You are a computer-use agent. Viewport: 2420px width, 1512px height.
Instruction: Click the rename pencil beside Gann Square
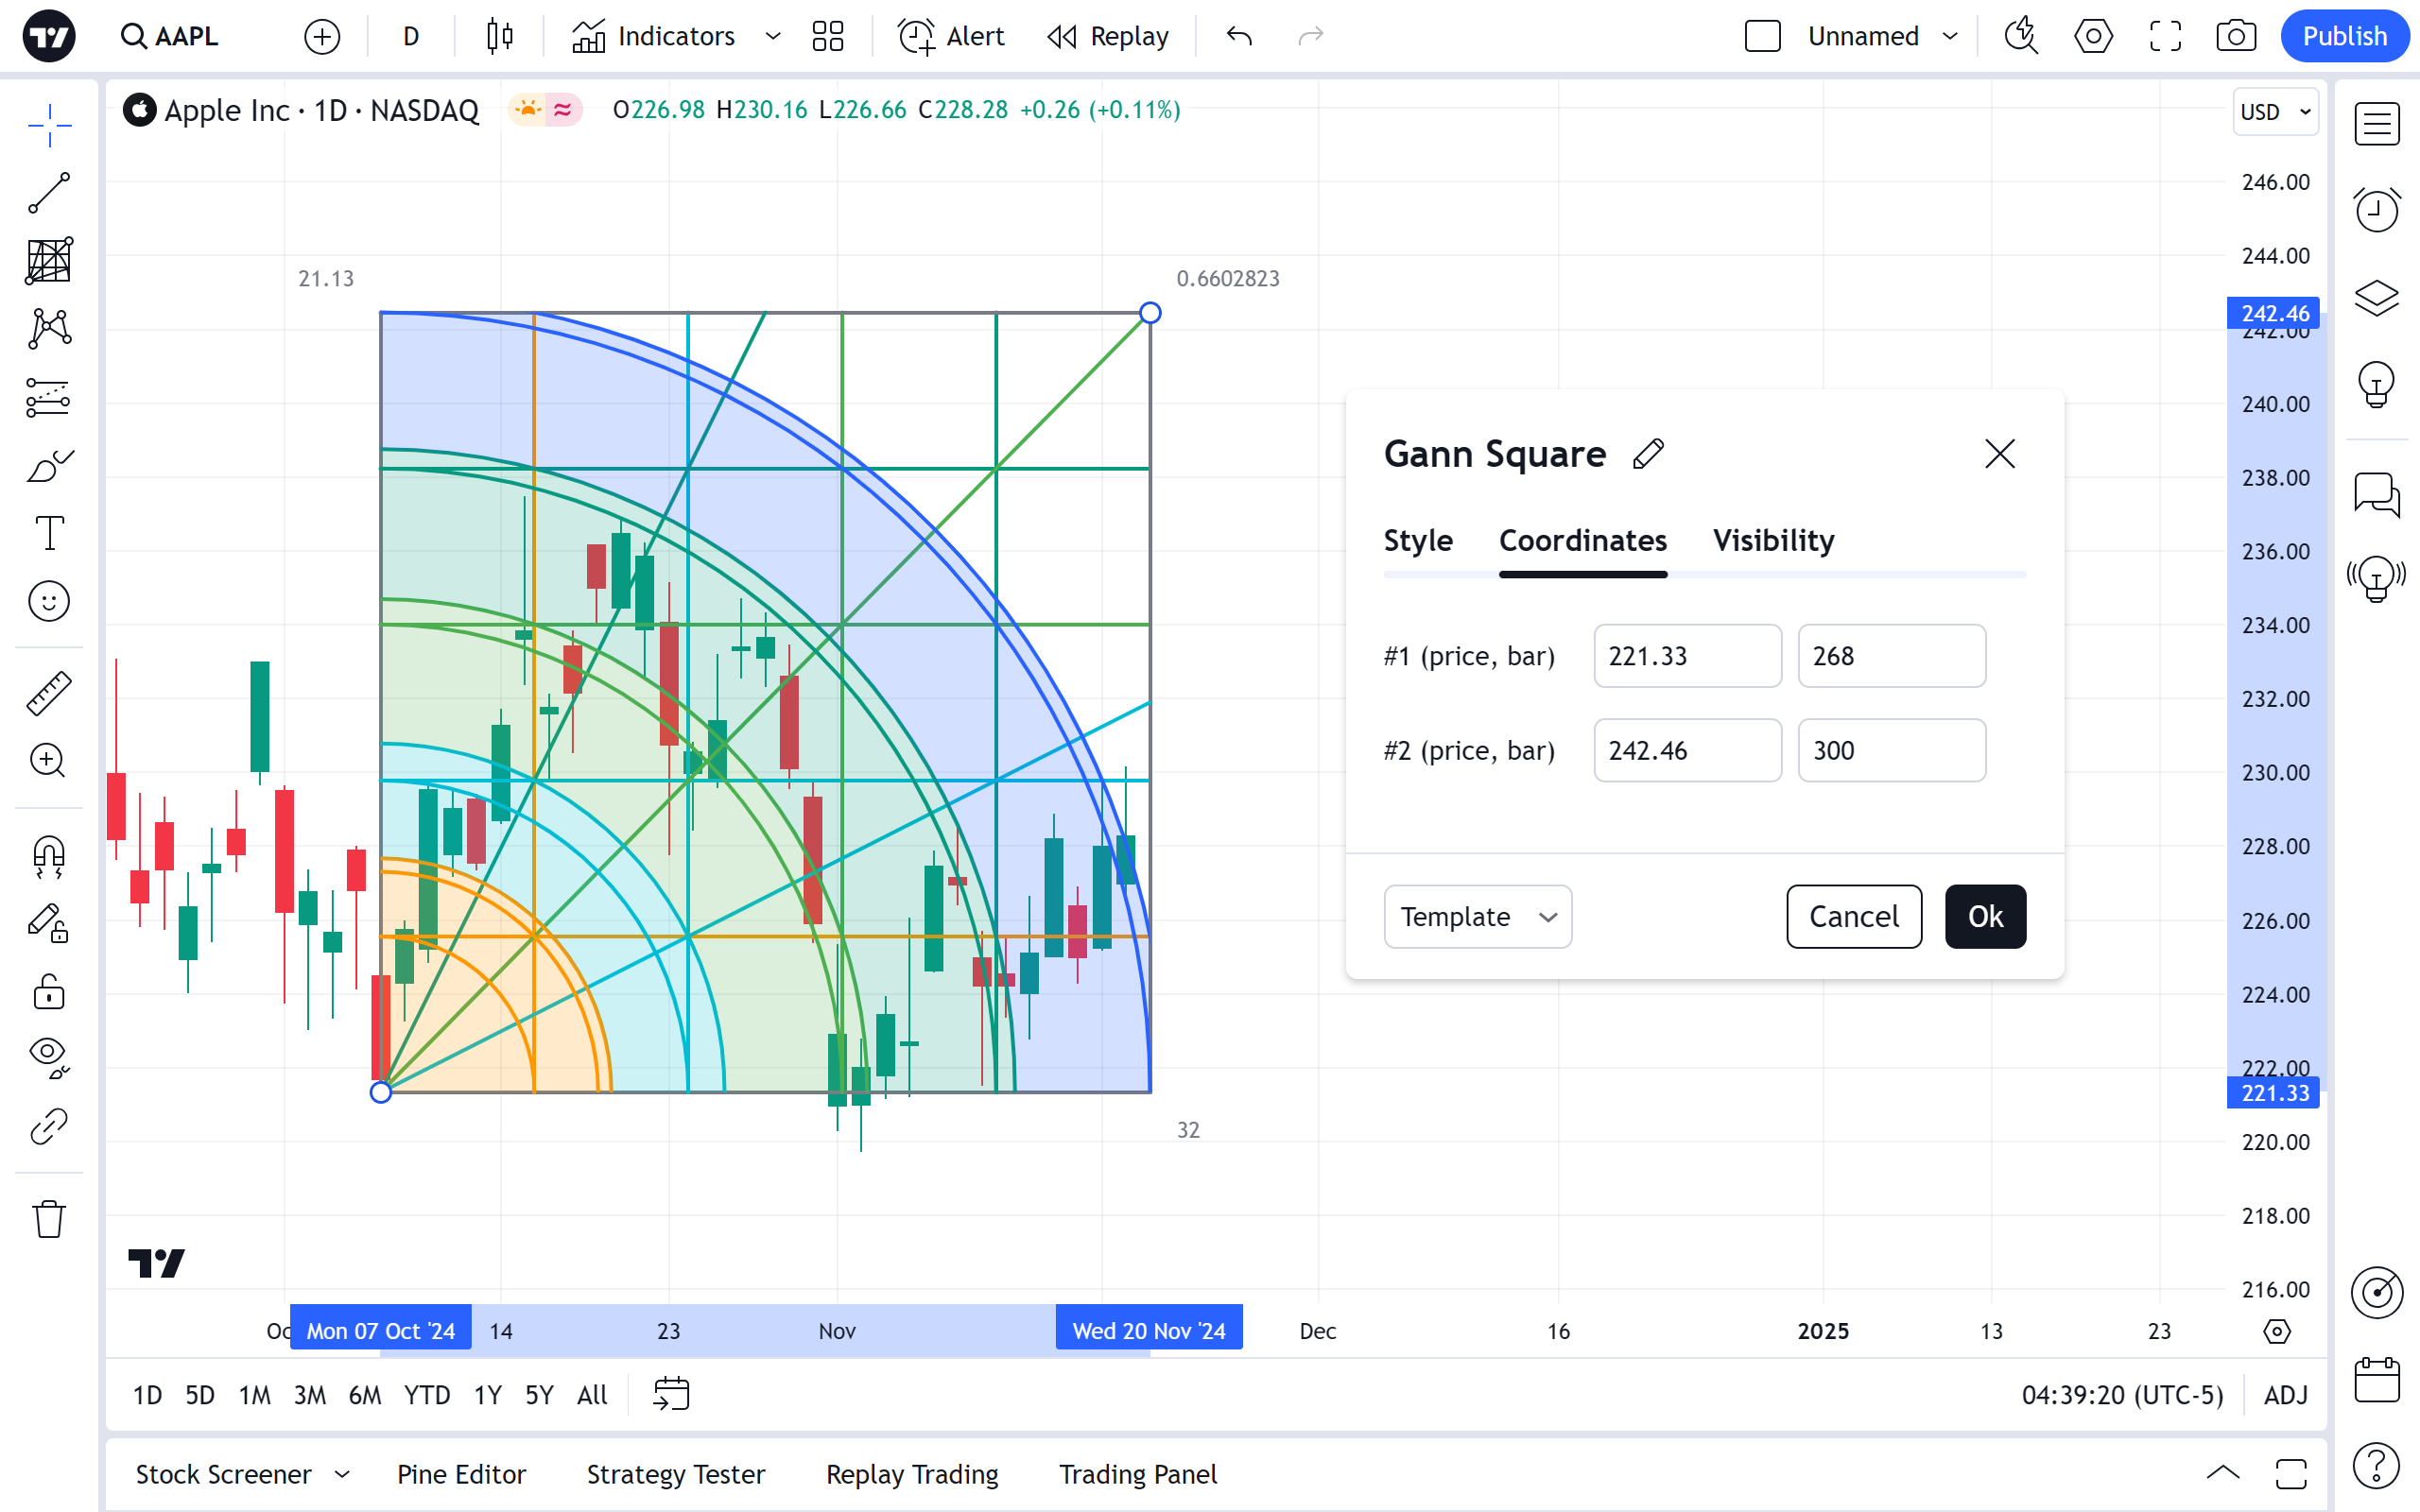[x=1648, y=454]
